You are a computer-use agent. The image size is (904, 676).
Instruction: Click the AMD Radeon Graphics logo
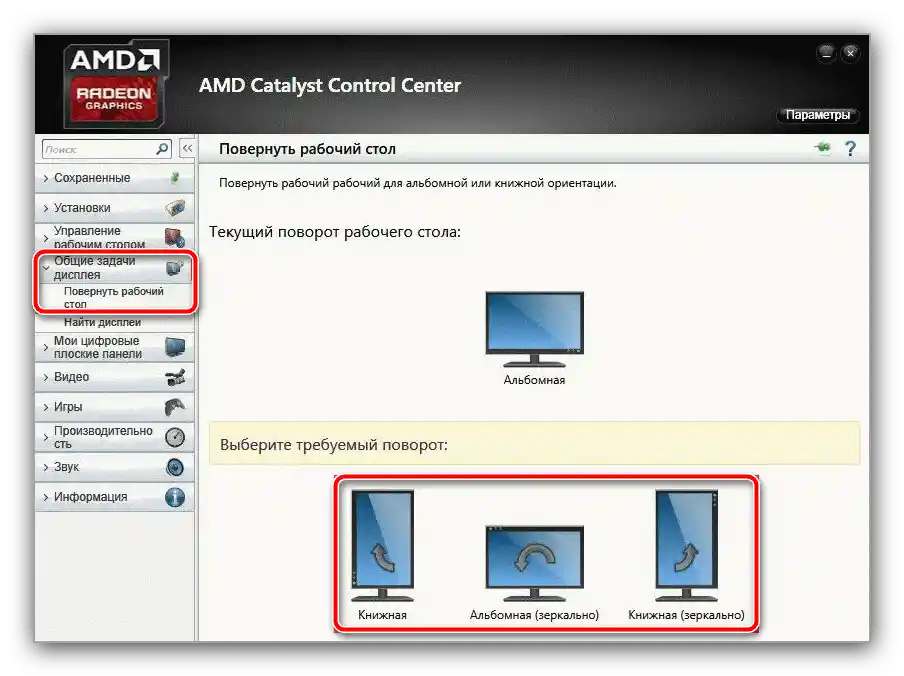pyautogui.click(x=115, y=84)
